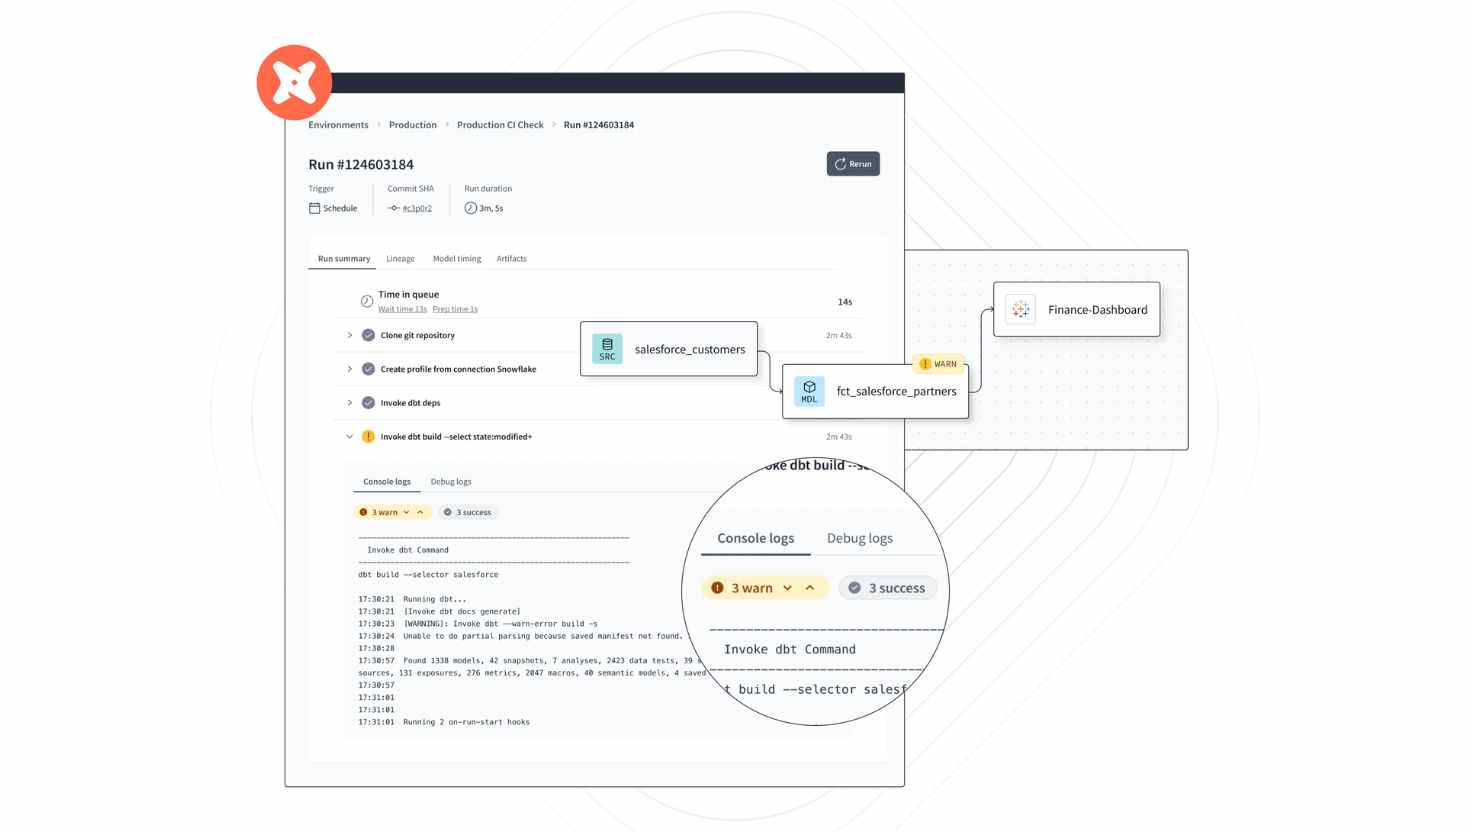Screen dimensions: 1472x832
Task: Click the yellow WARN badge in lineage
Action: point(938,364)
